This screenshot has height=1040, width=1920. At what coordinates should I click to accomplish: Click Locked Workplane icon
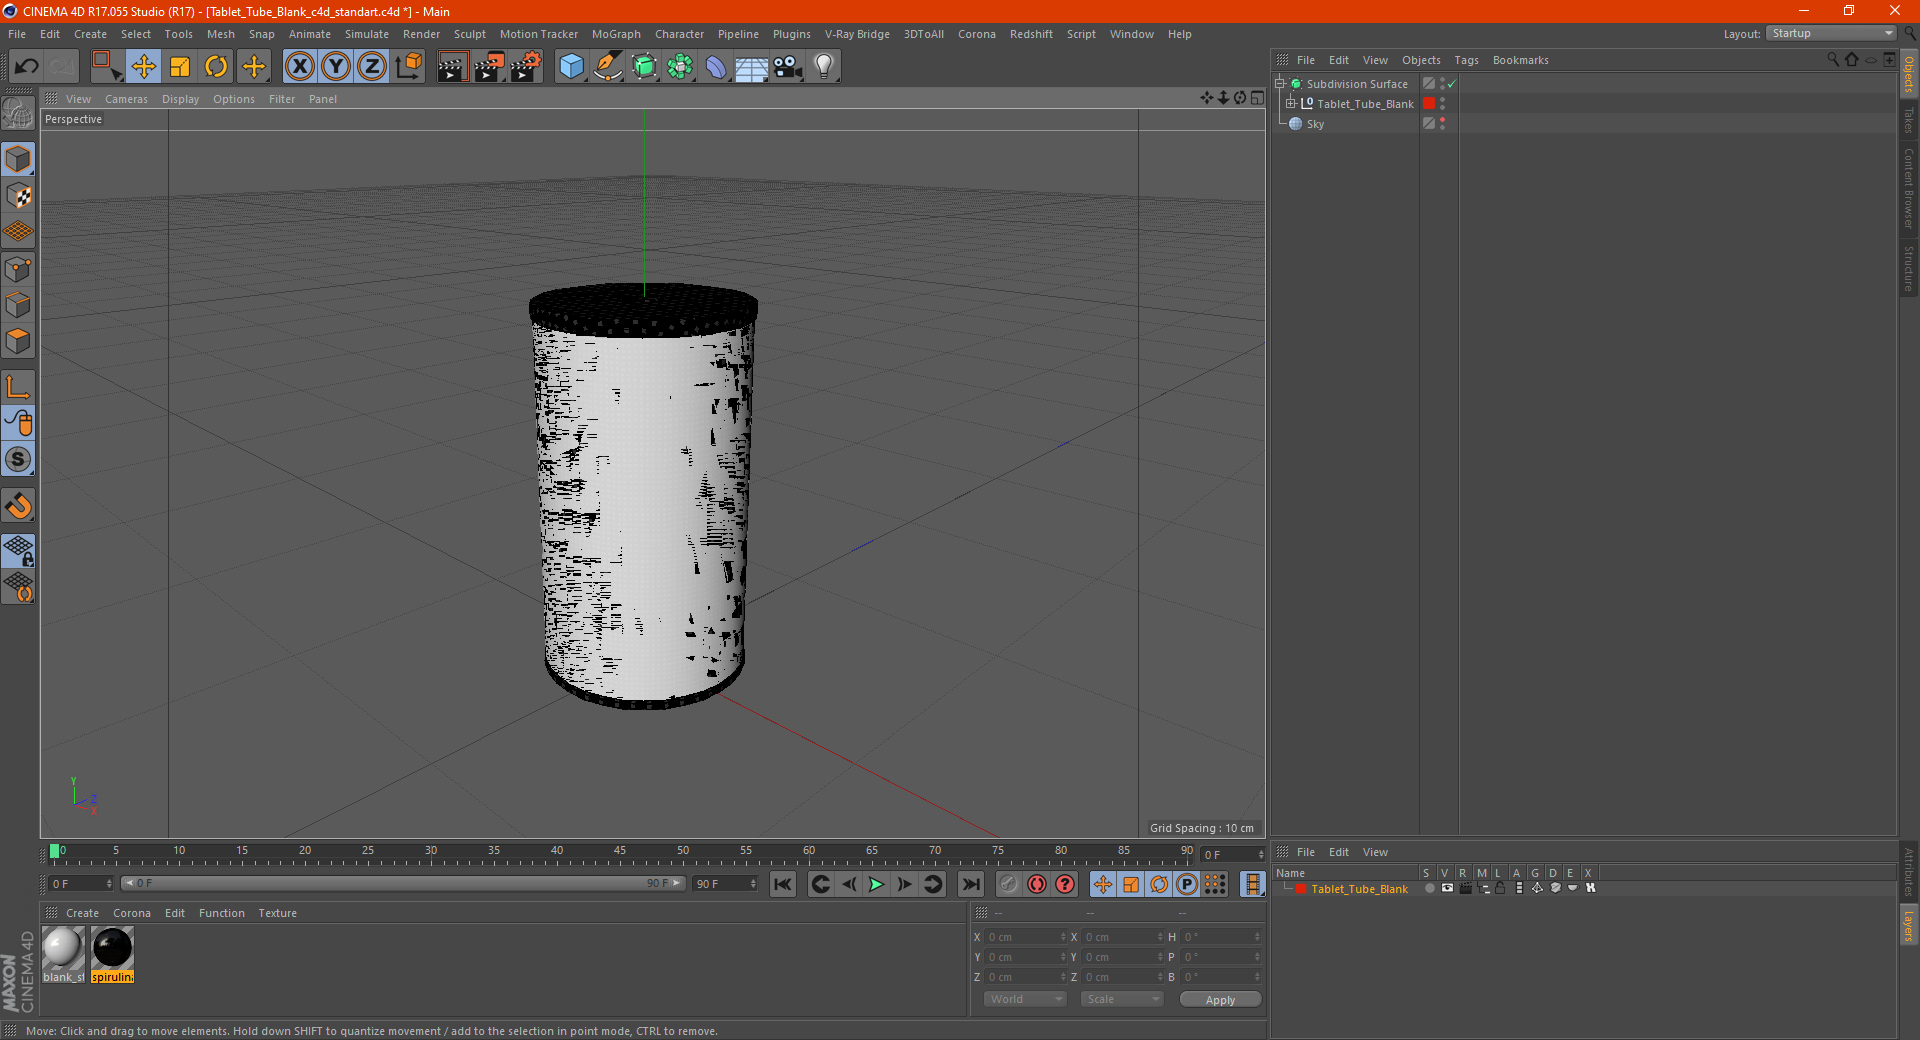tap(18, 550)
